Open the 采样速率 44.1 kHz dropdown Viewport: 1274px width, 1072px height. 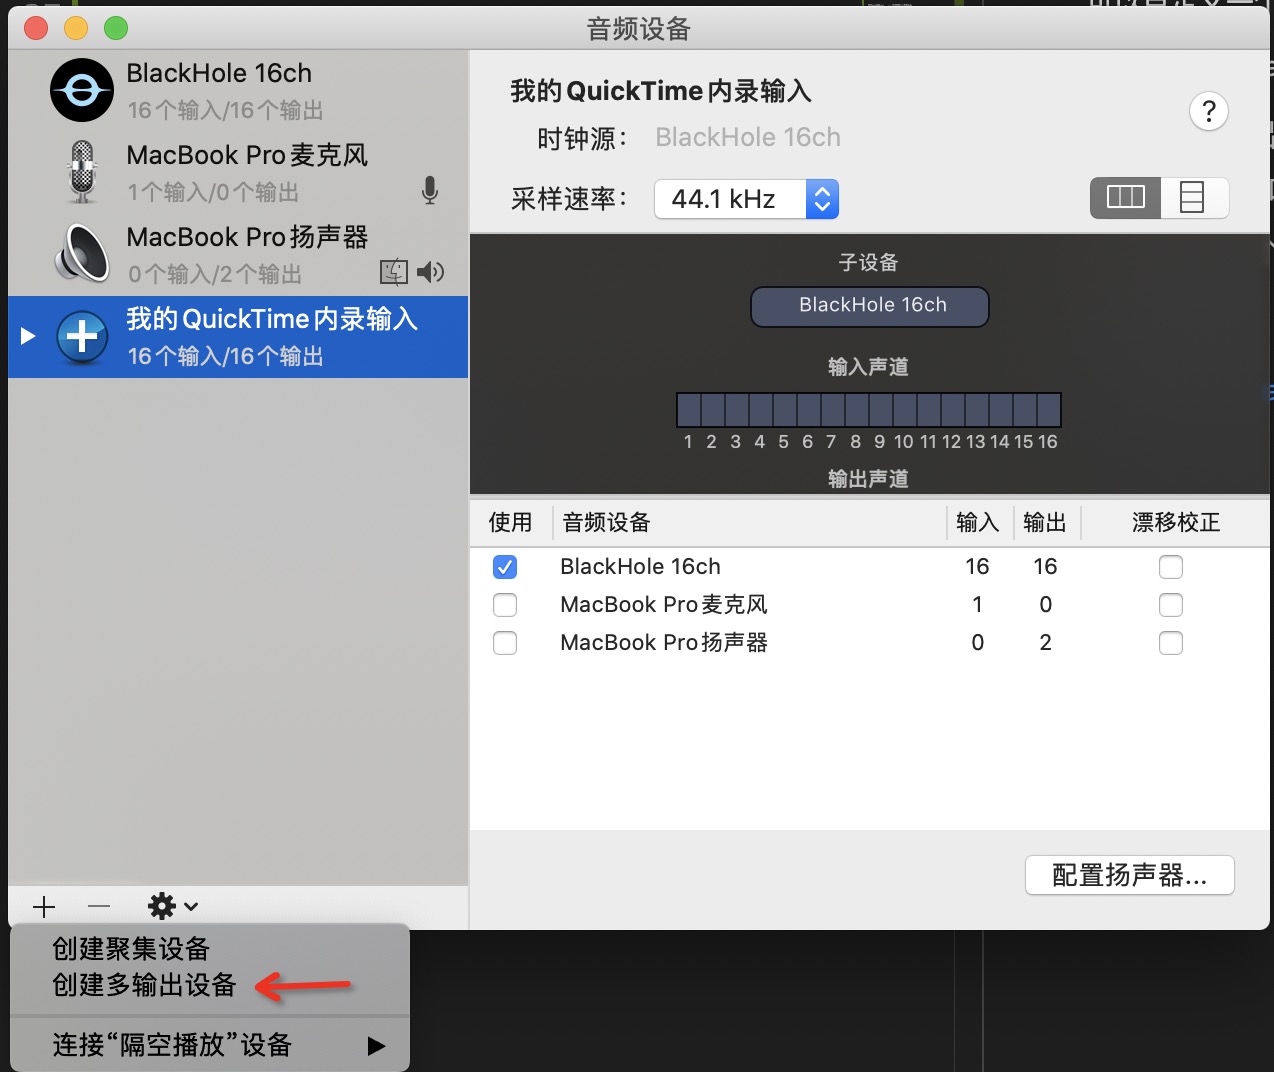click(x=746, y=199)
